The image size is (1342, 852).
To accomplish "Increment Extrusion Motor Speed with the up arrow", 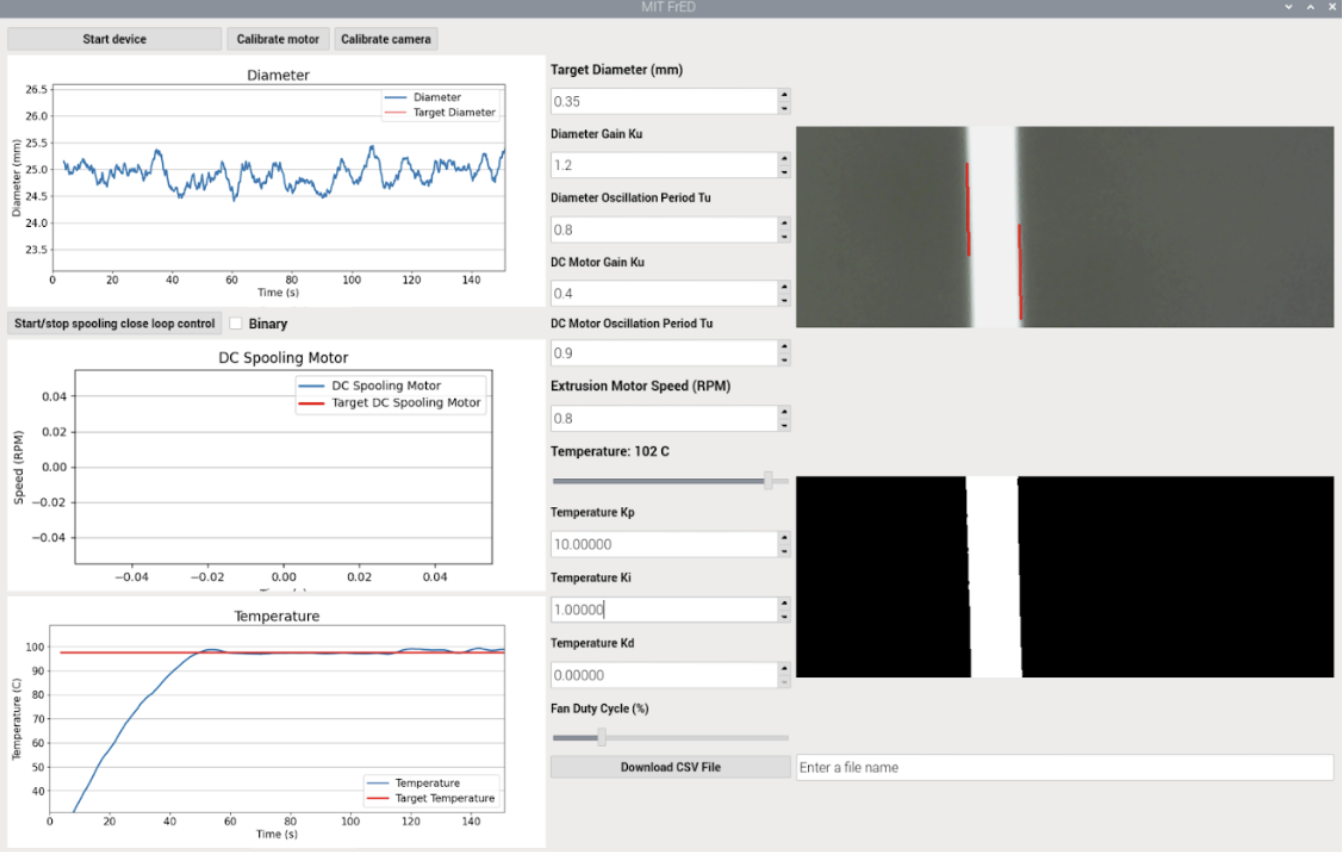I will tap(786, 413).
